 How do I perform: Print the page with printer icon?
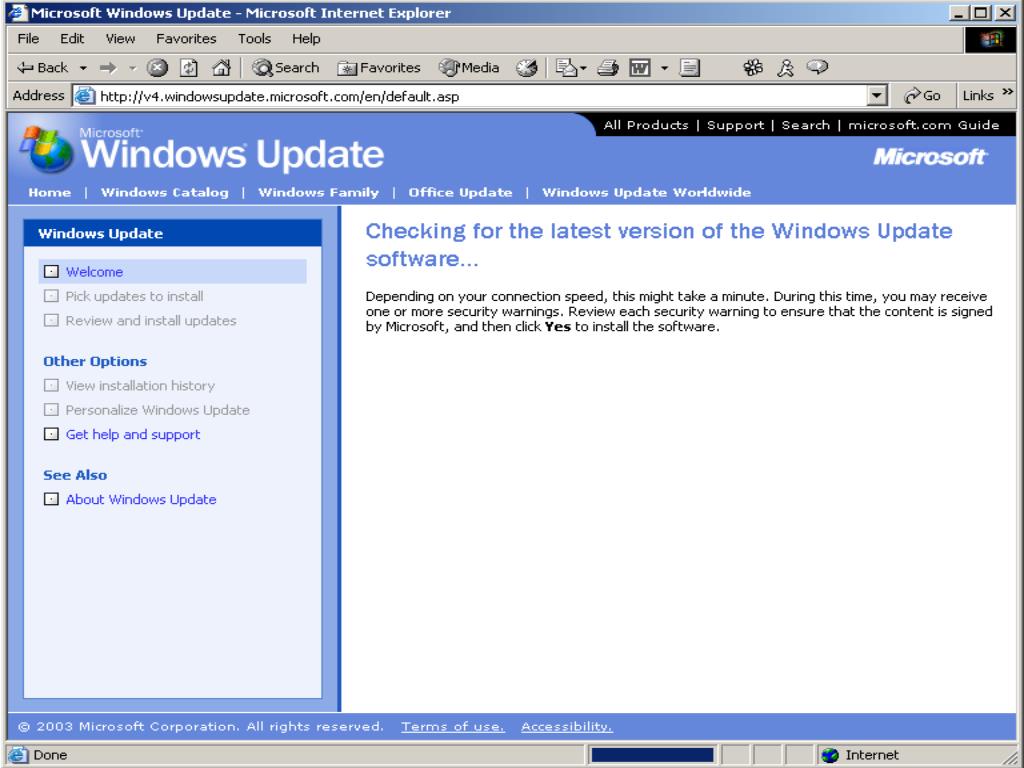click(608, 67)
